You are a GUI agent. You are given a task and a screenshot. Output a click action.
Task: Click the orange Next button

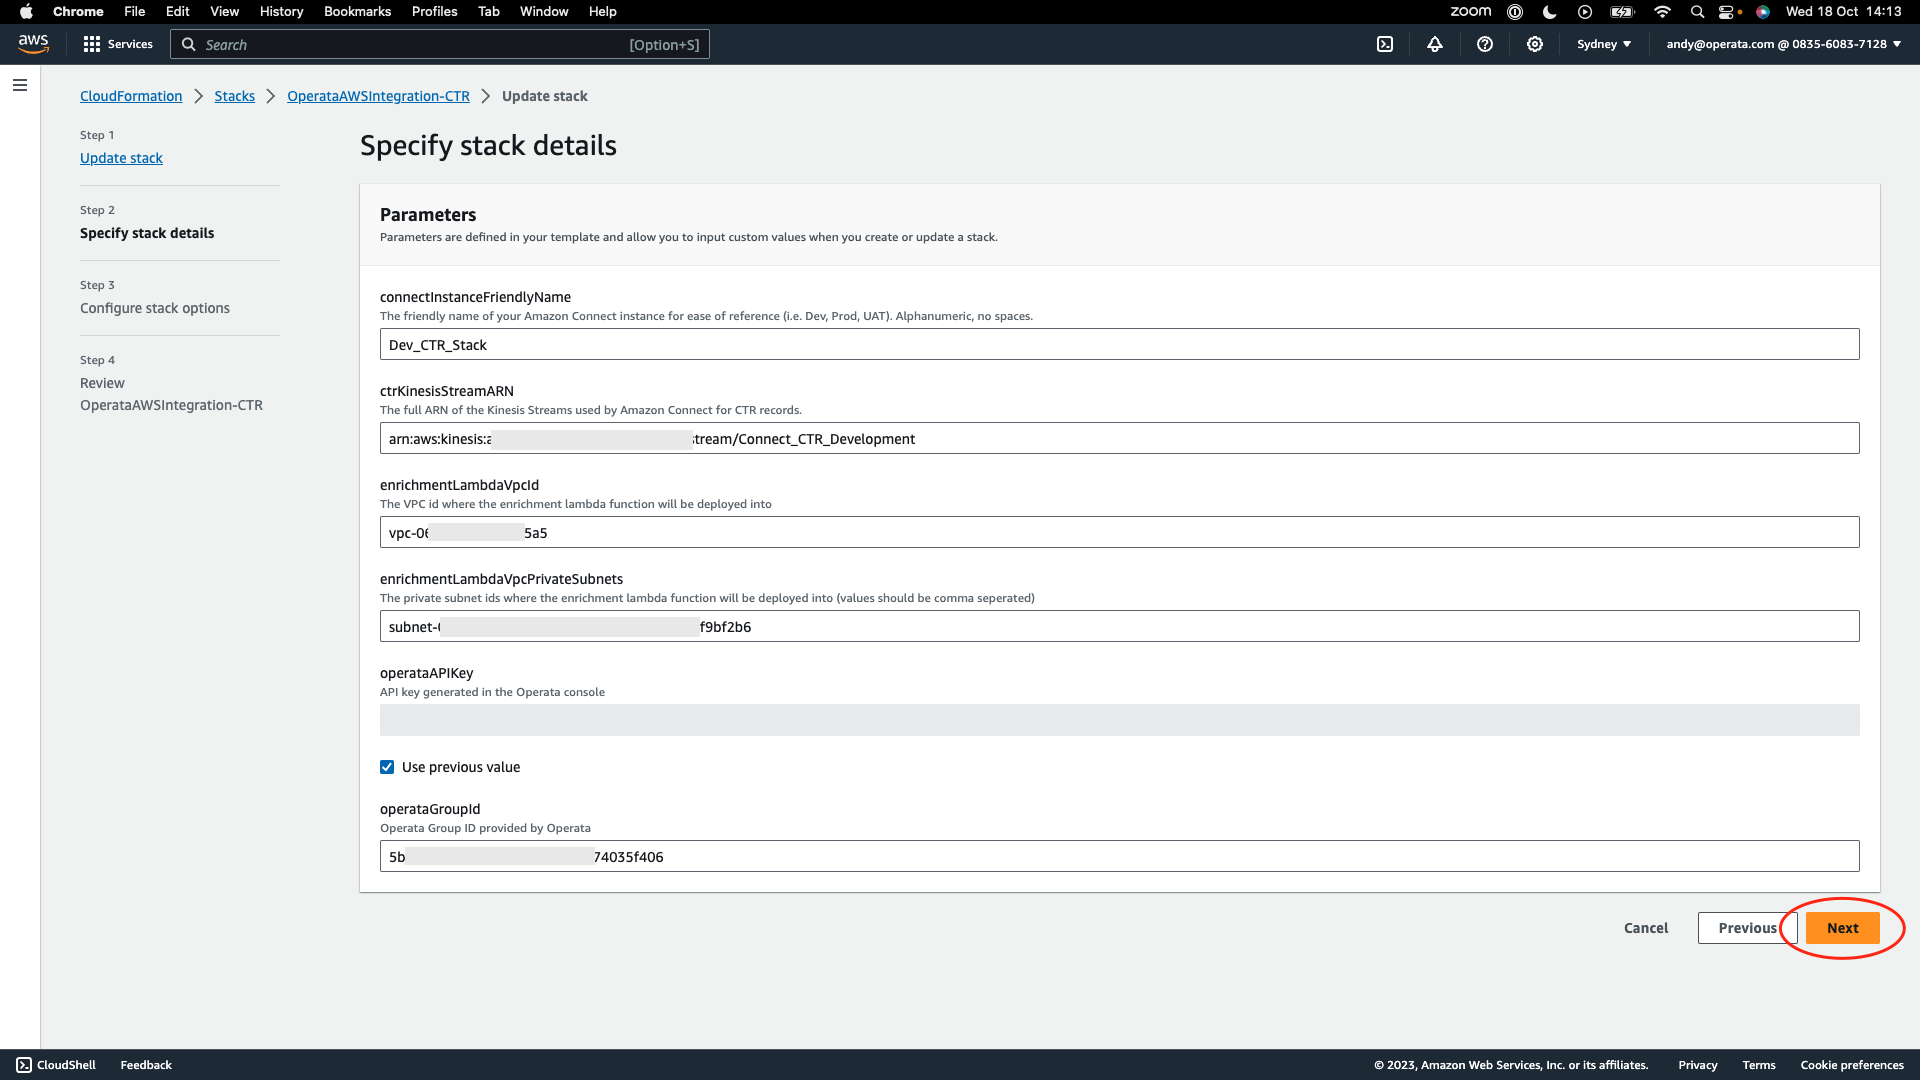point(1842,928)
